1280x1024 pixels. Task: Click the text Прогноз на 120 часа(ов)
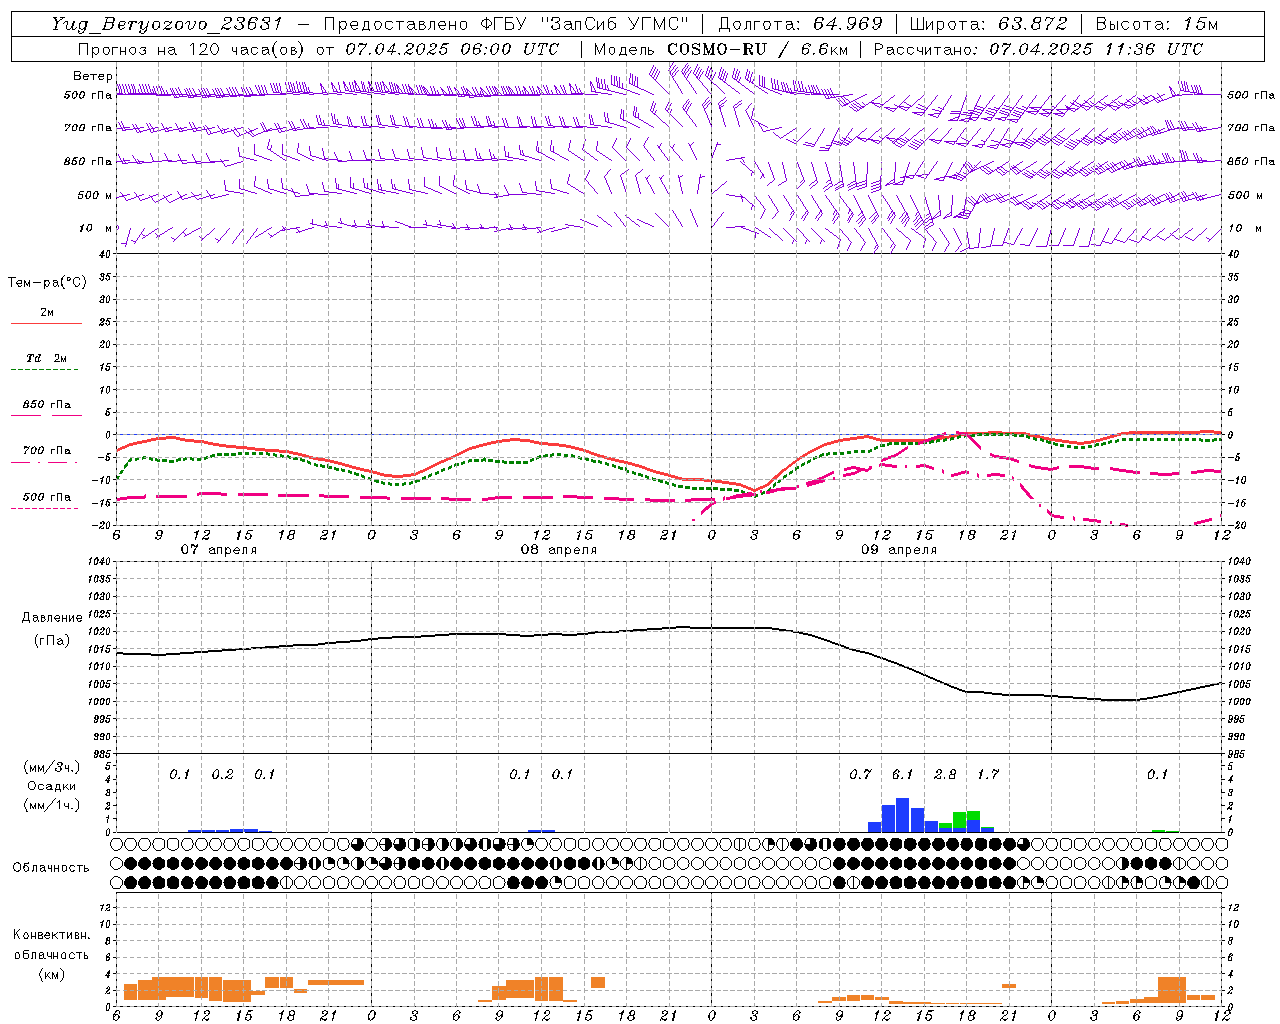(x=190, y=49)
